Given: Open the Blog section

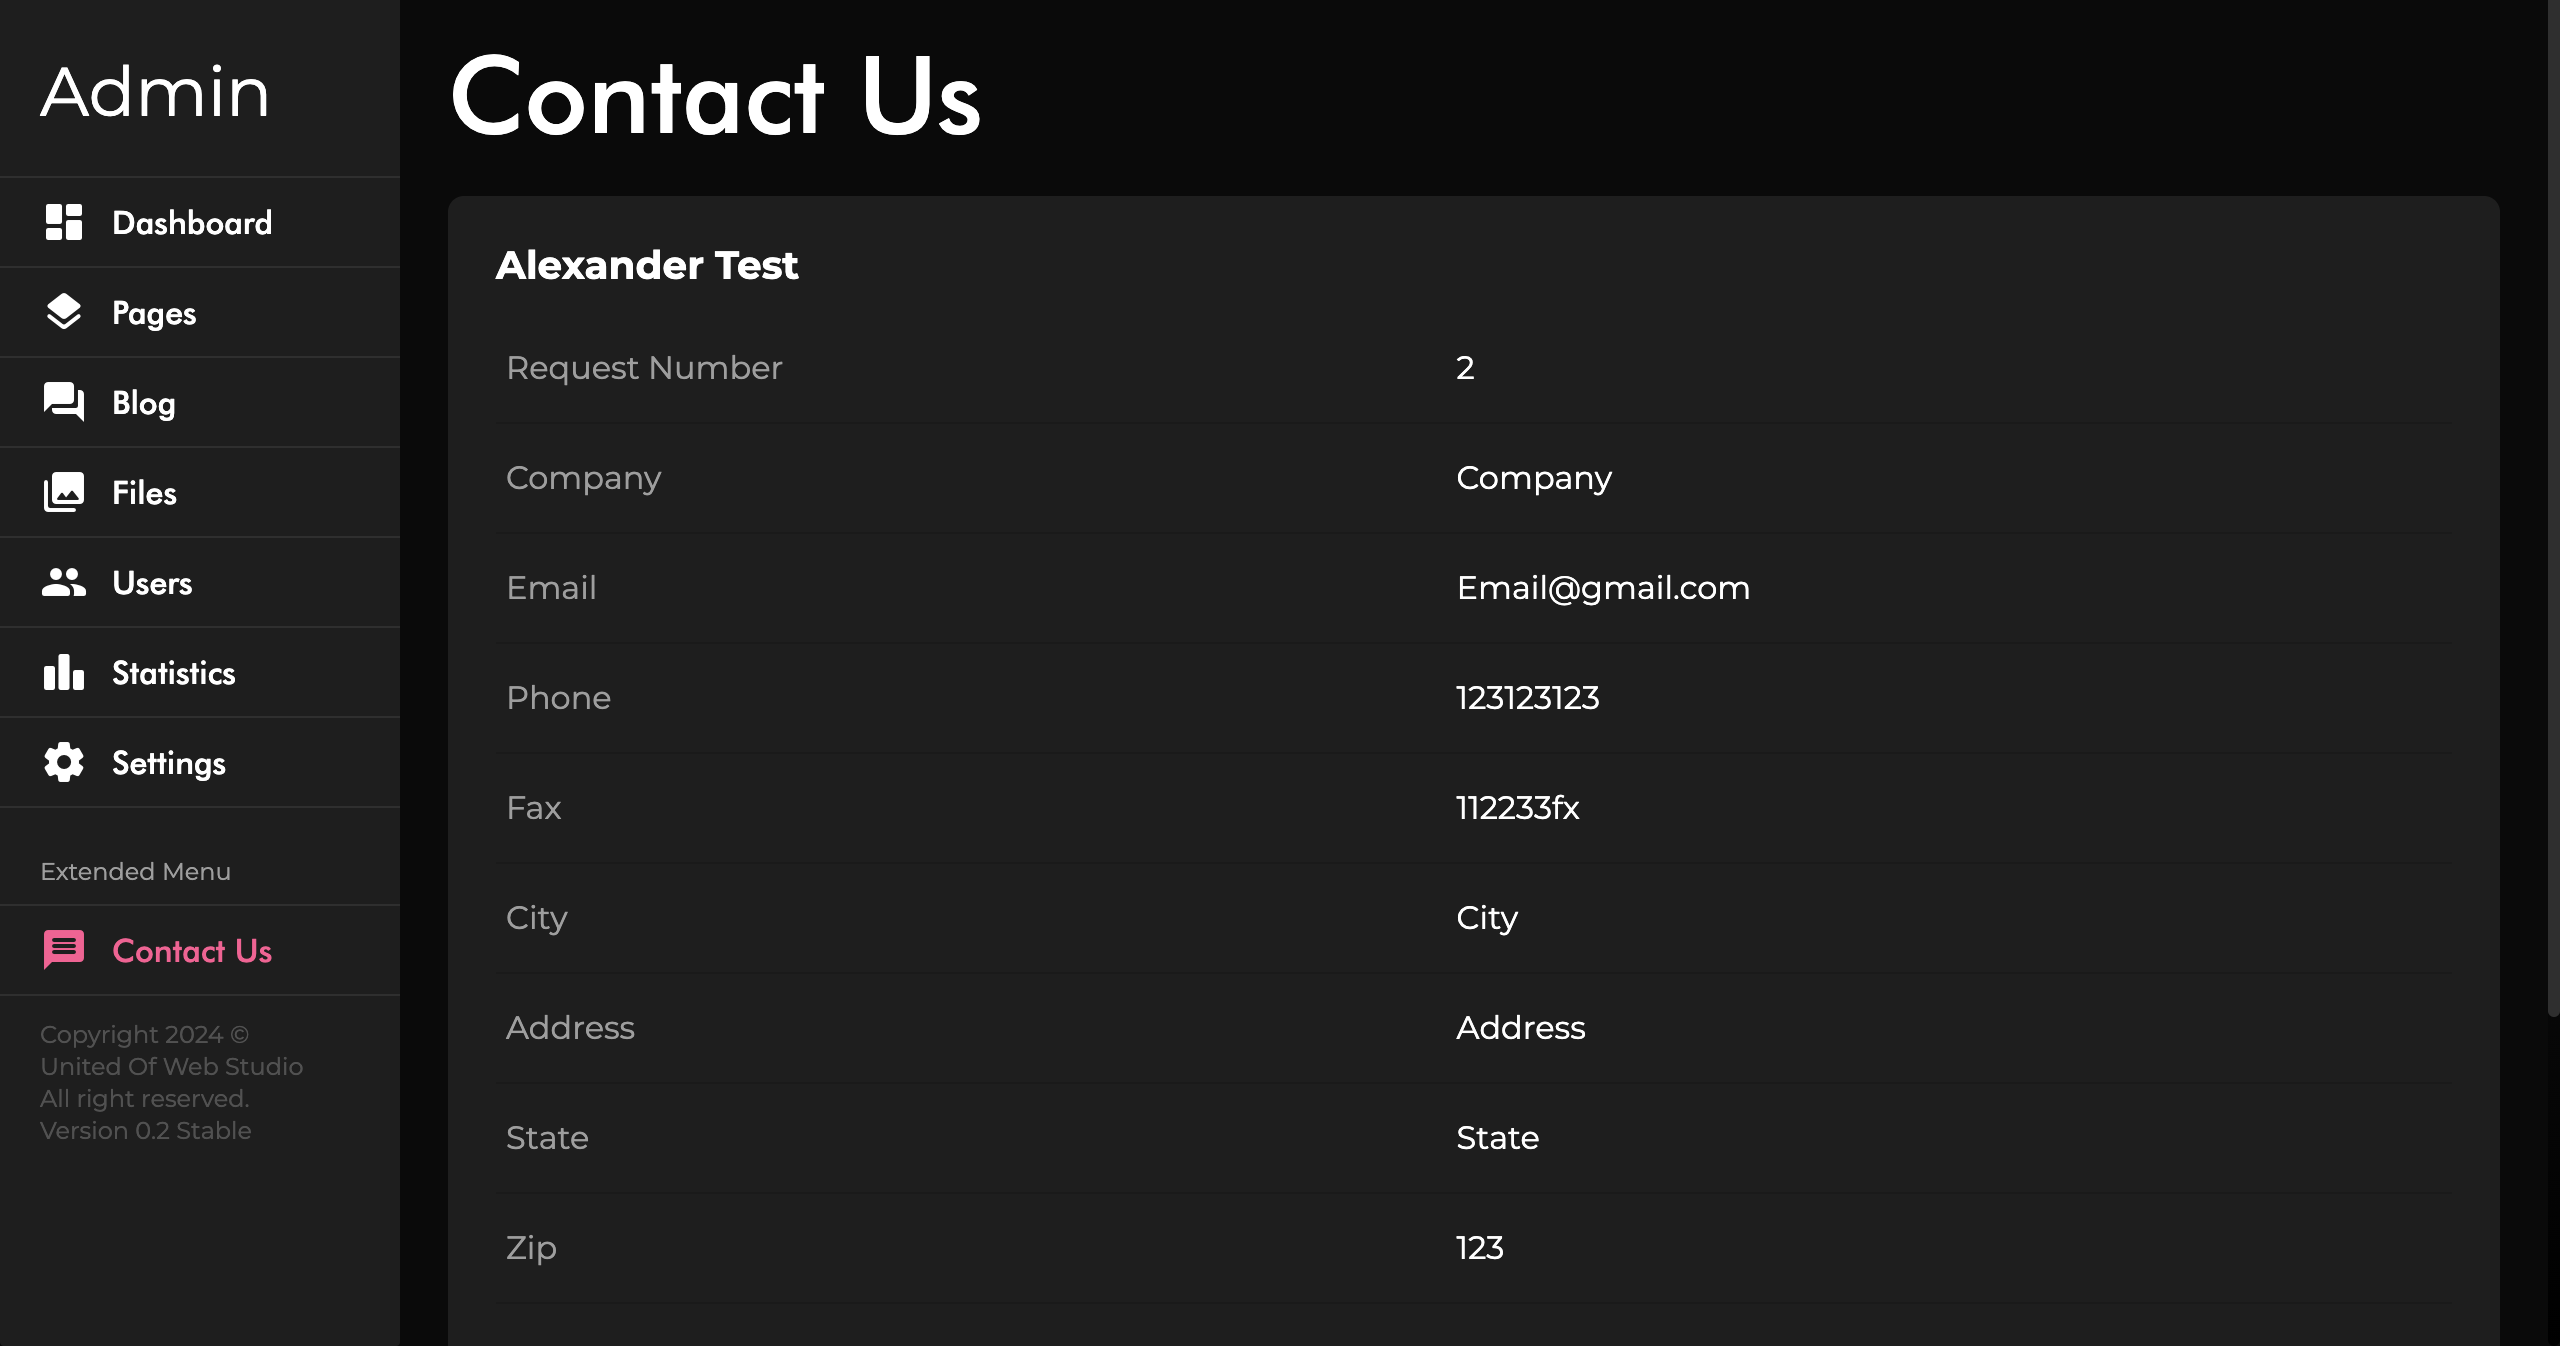Looking at the screenshot, I should pos(200,402).
